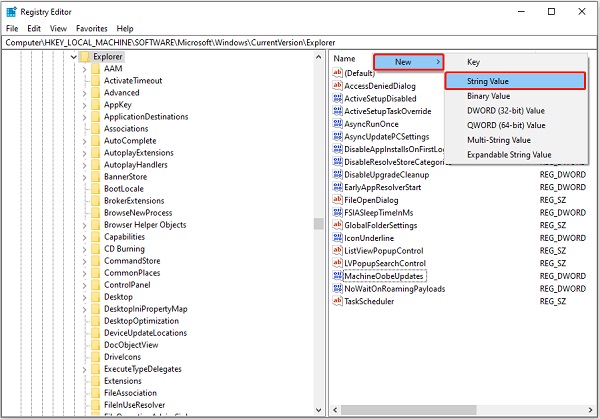Viewport: 600px width, 419px height.
Task: Click the ListViewPopupControl string icon
Action: click(338, 251)
